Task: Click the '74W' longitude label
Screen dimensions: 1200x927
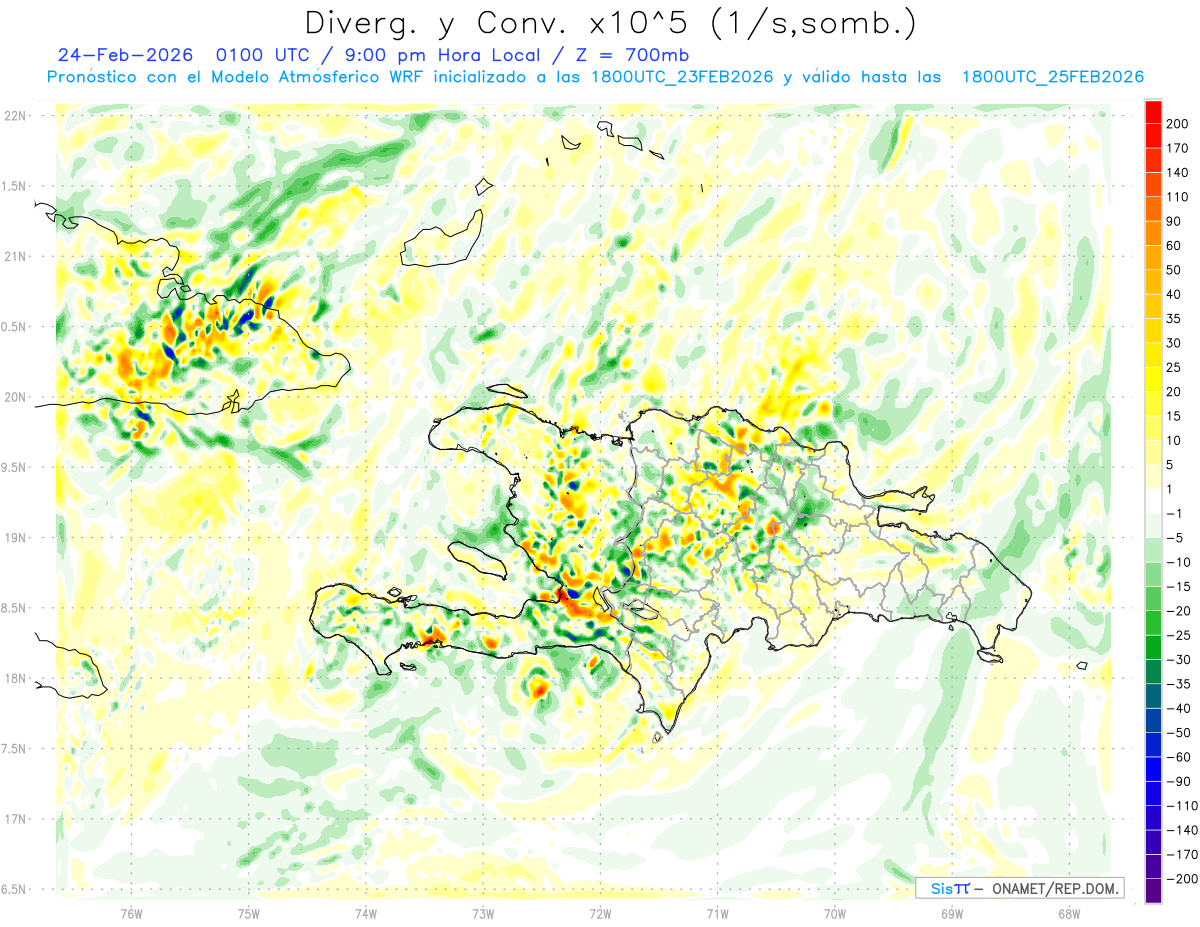Action: coord(365,913)
